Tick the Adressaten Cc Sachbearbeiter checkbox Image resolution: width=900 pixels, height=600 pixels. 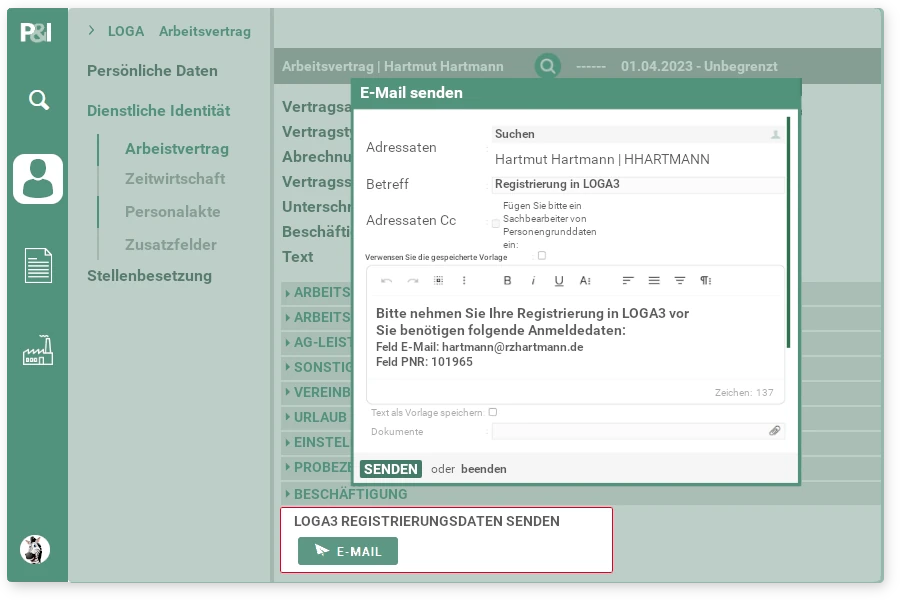(x=495, y=223)
